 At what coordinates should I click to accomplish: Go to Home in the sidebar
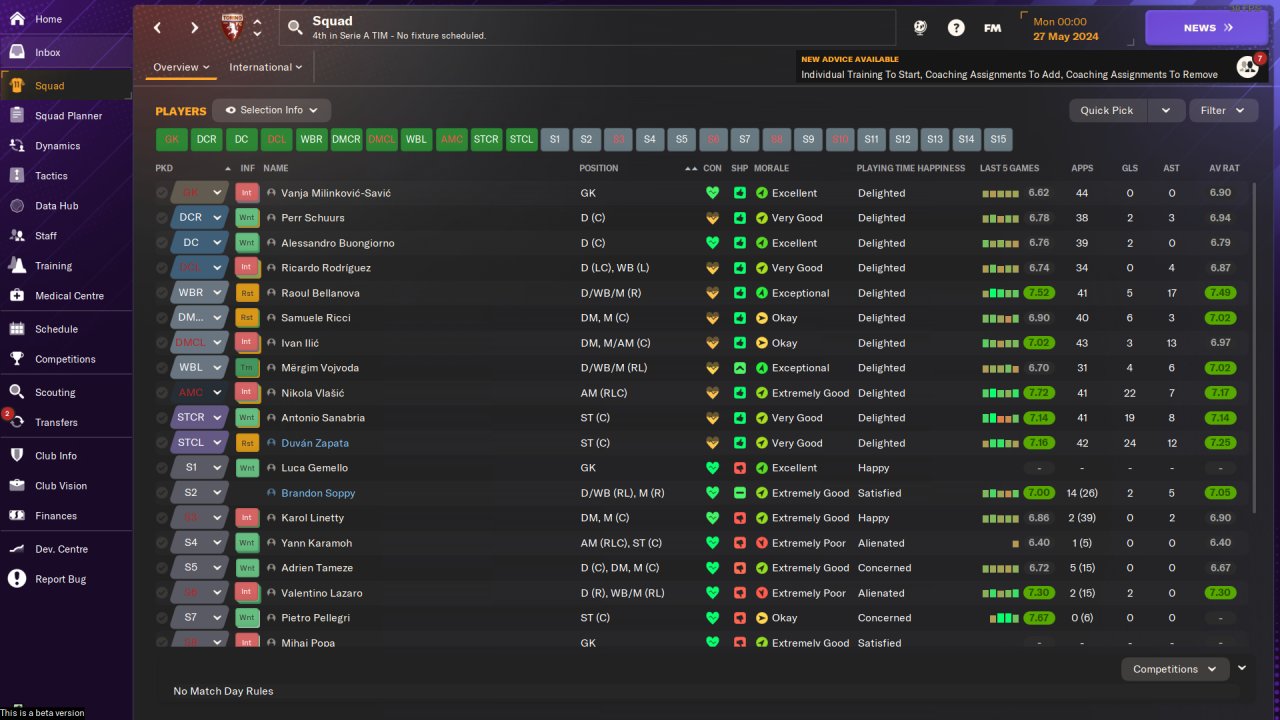(66, 19)
